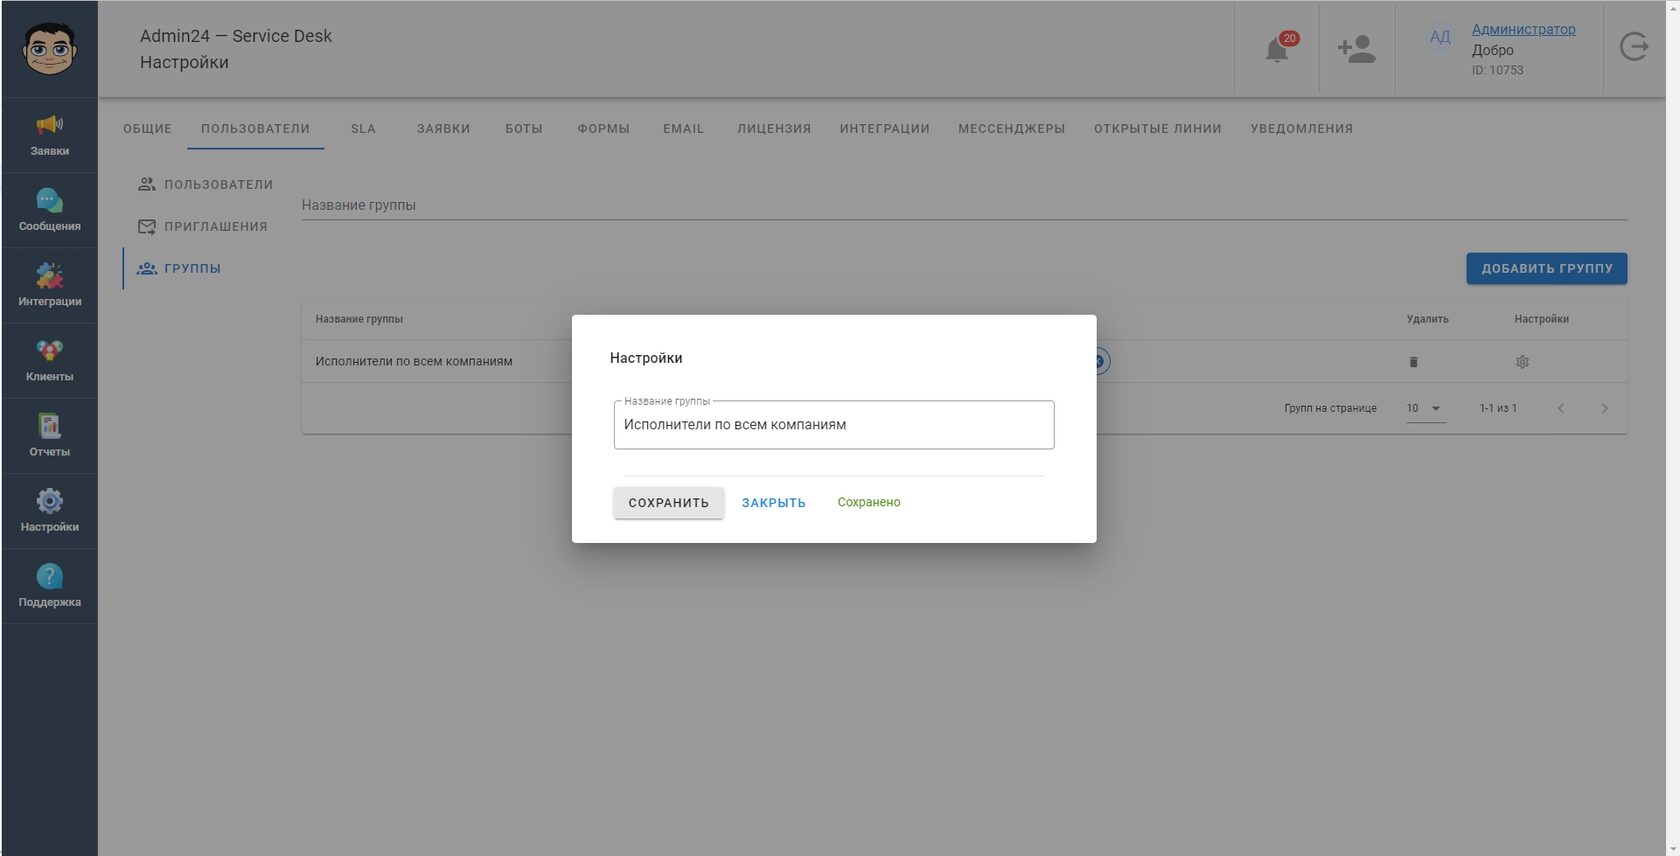This screenshot has height=856, width=1680.
Task: Open Сообщения in the left sidebar
Action: (x=49, y=210)
